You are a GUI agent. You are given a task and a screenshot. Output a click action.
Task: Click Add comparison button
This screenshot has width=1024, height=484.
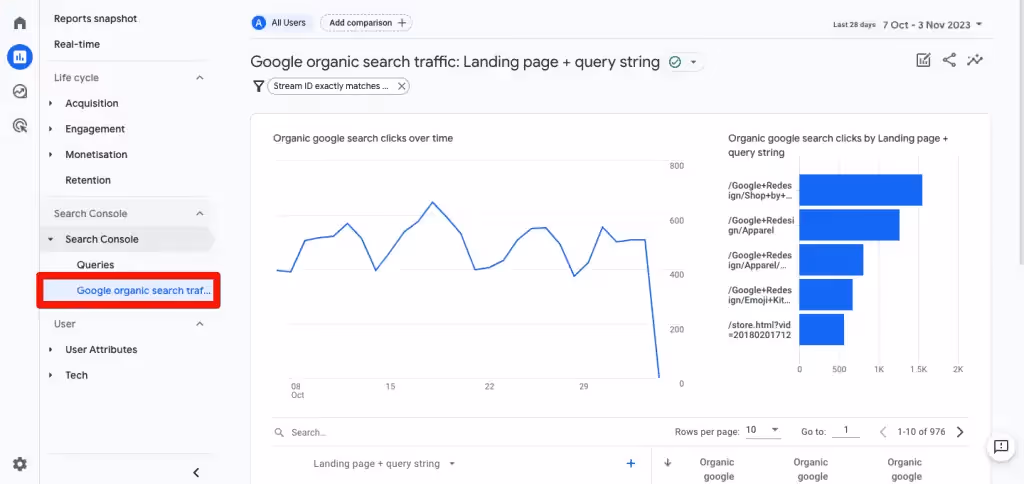click(x=366, y=23)
